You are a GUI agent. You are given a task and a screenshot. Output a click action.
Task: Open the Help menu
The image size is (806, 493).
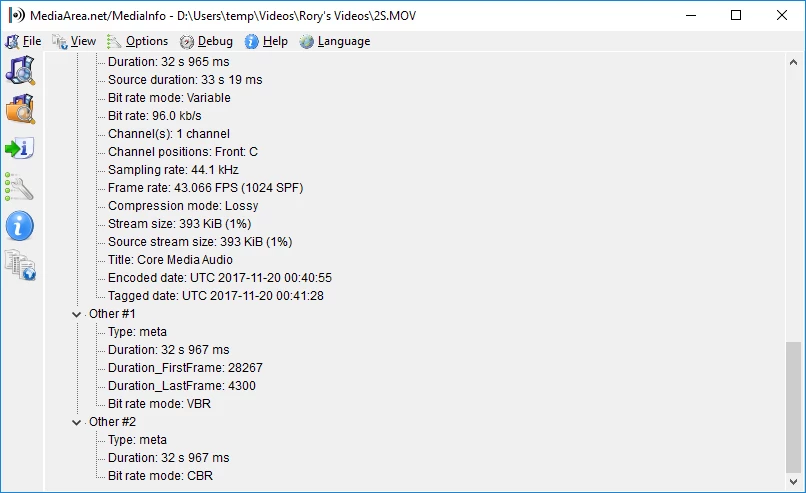[266, 41]
